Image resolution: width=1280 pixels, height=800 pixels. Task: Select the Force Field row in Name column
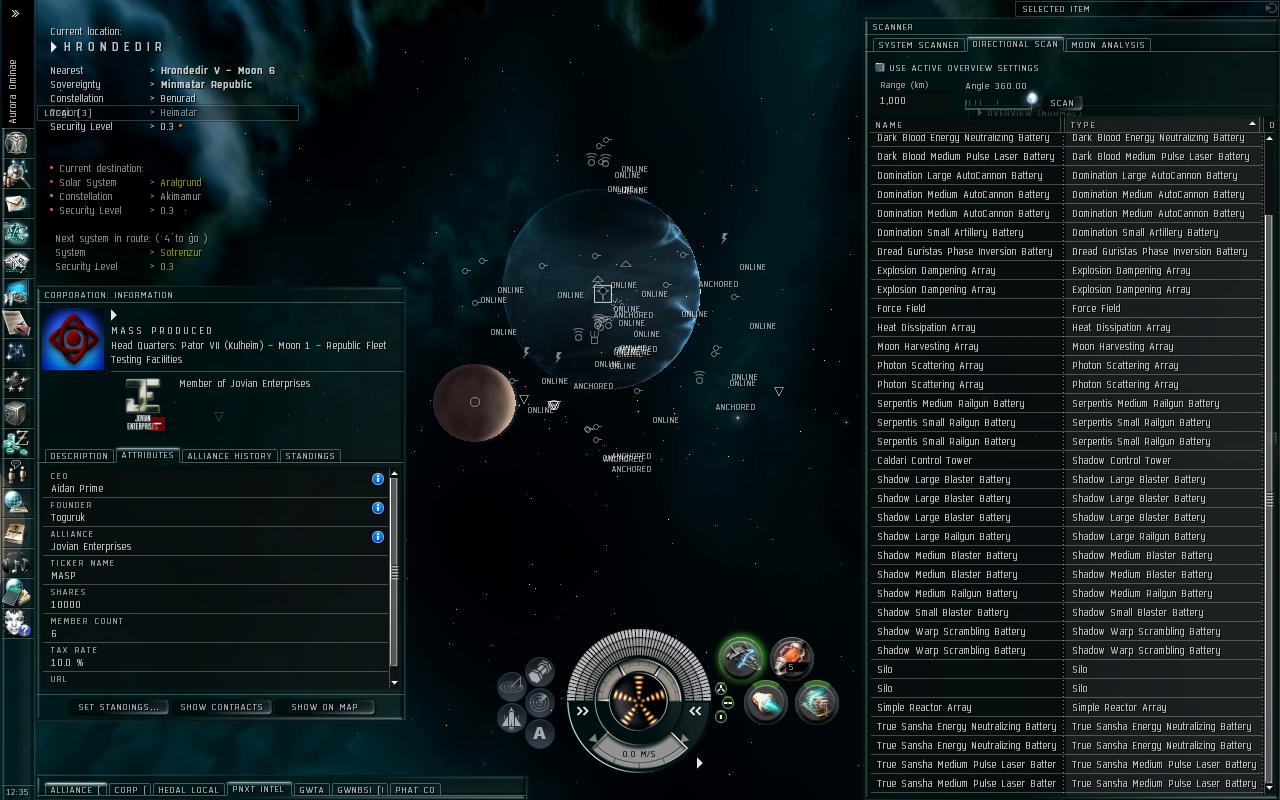(x=965, y=309)
